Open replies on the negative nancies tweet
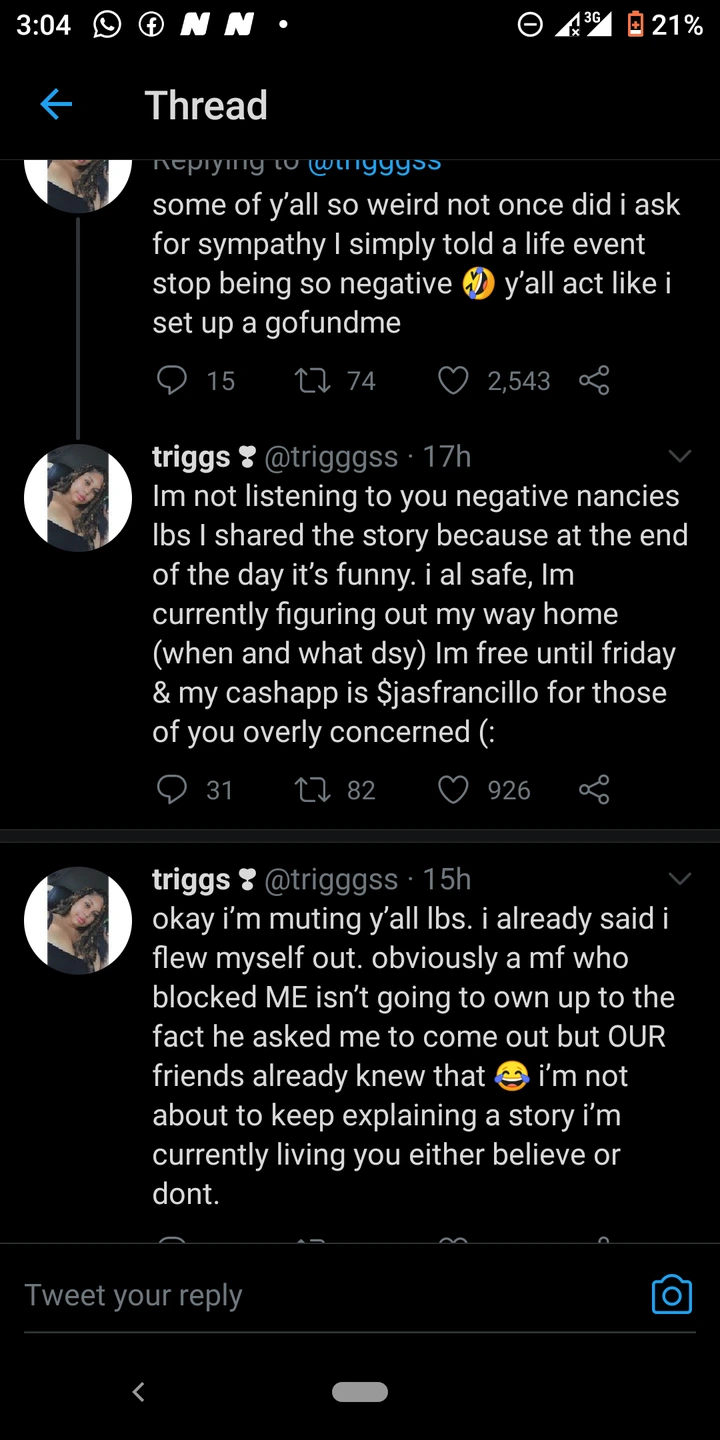 click(173, 790)
